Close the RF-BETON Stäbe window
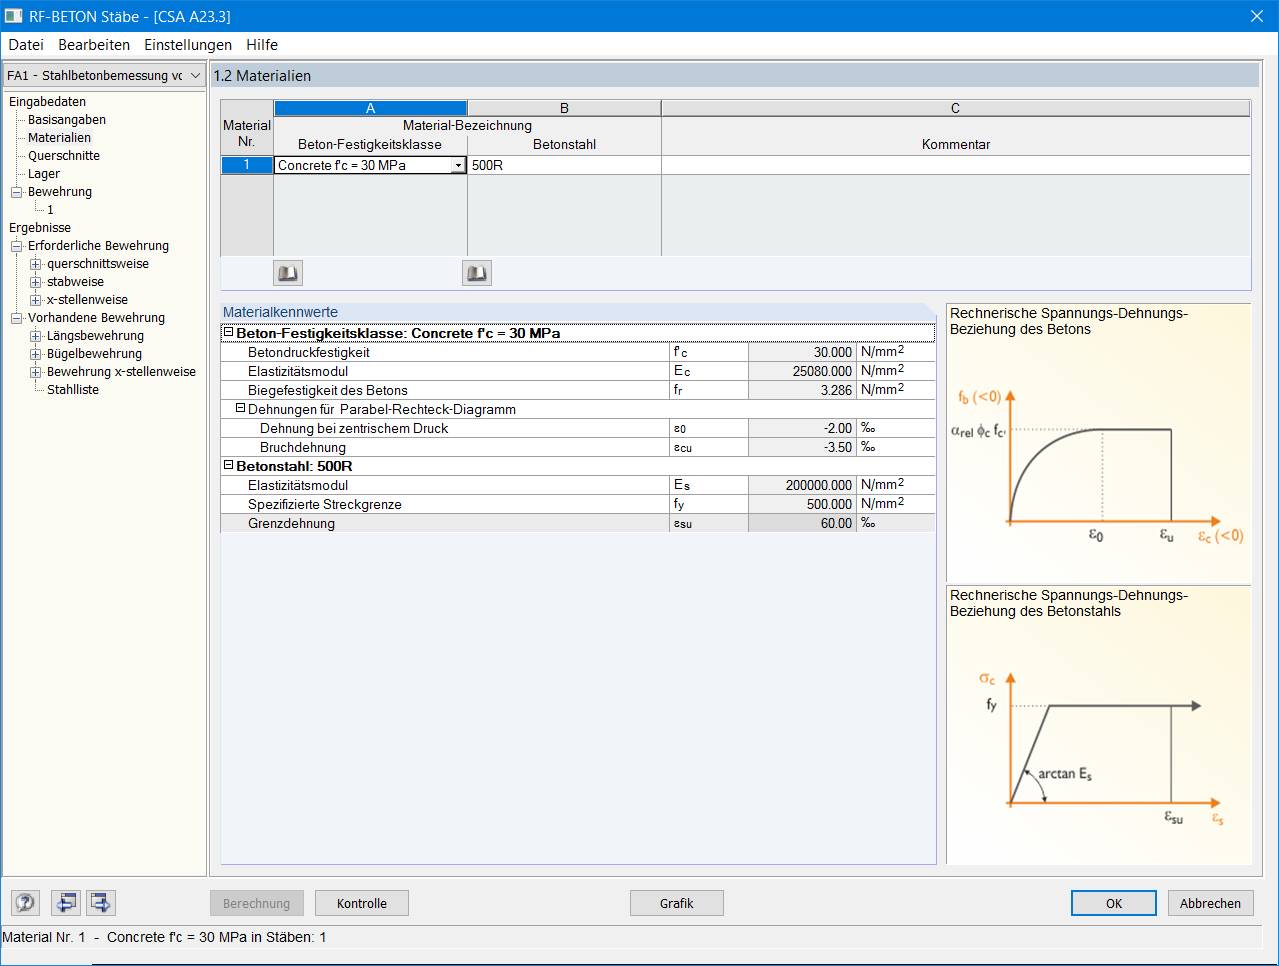 1257,16
